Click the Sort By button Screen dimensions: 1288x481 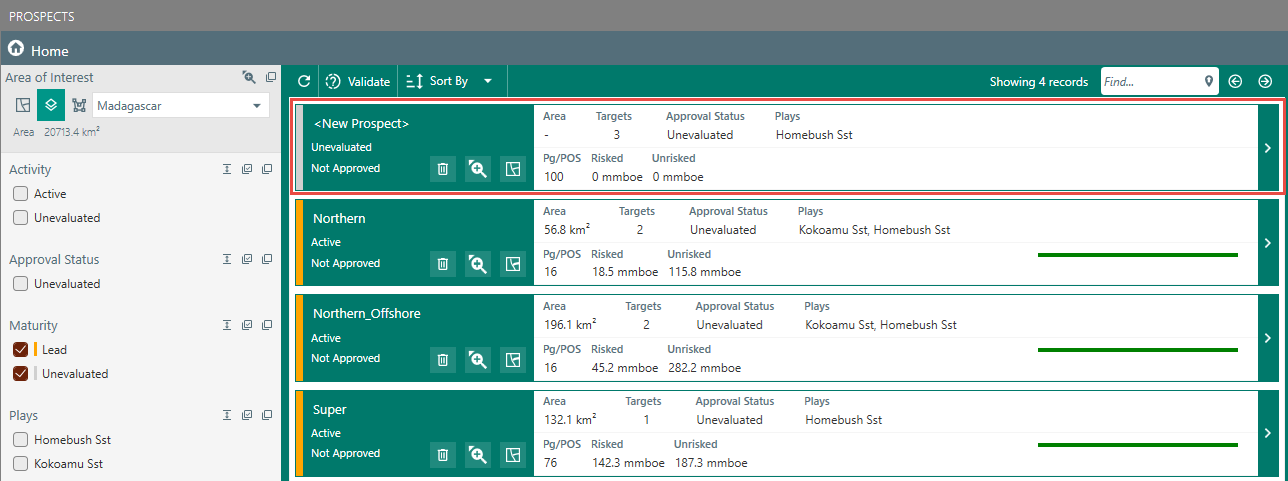click(x=437, y=81)
